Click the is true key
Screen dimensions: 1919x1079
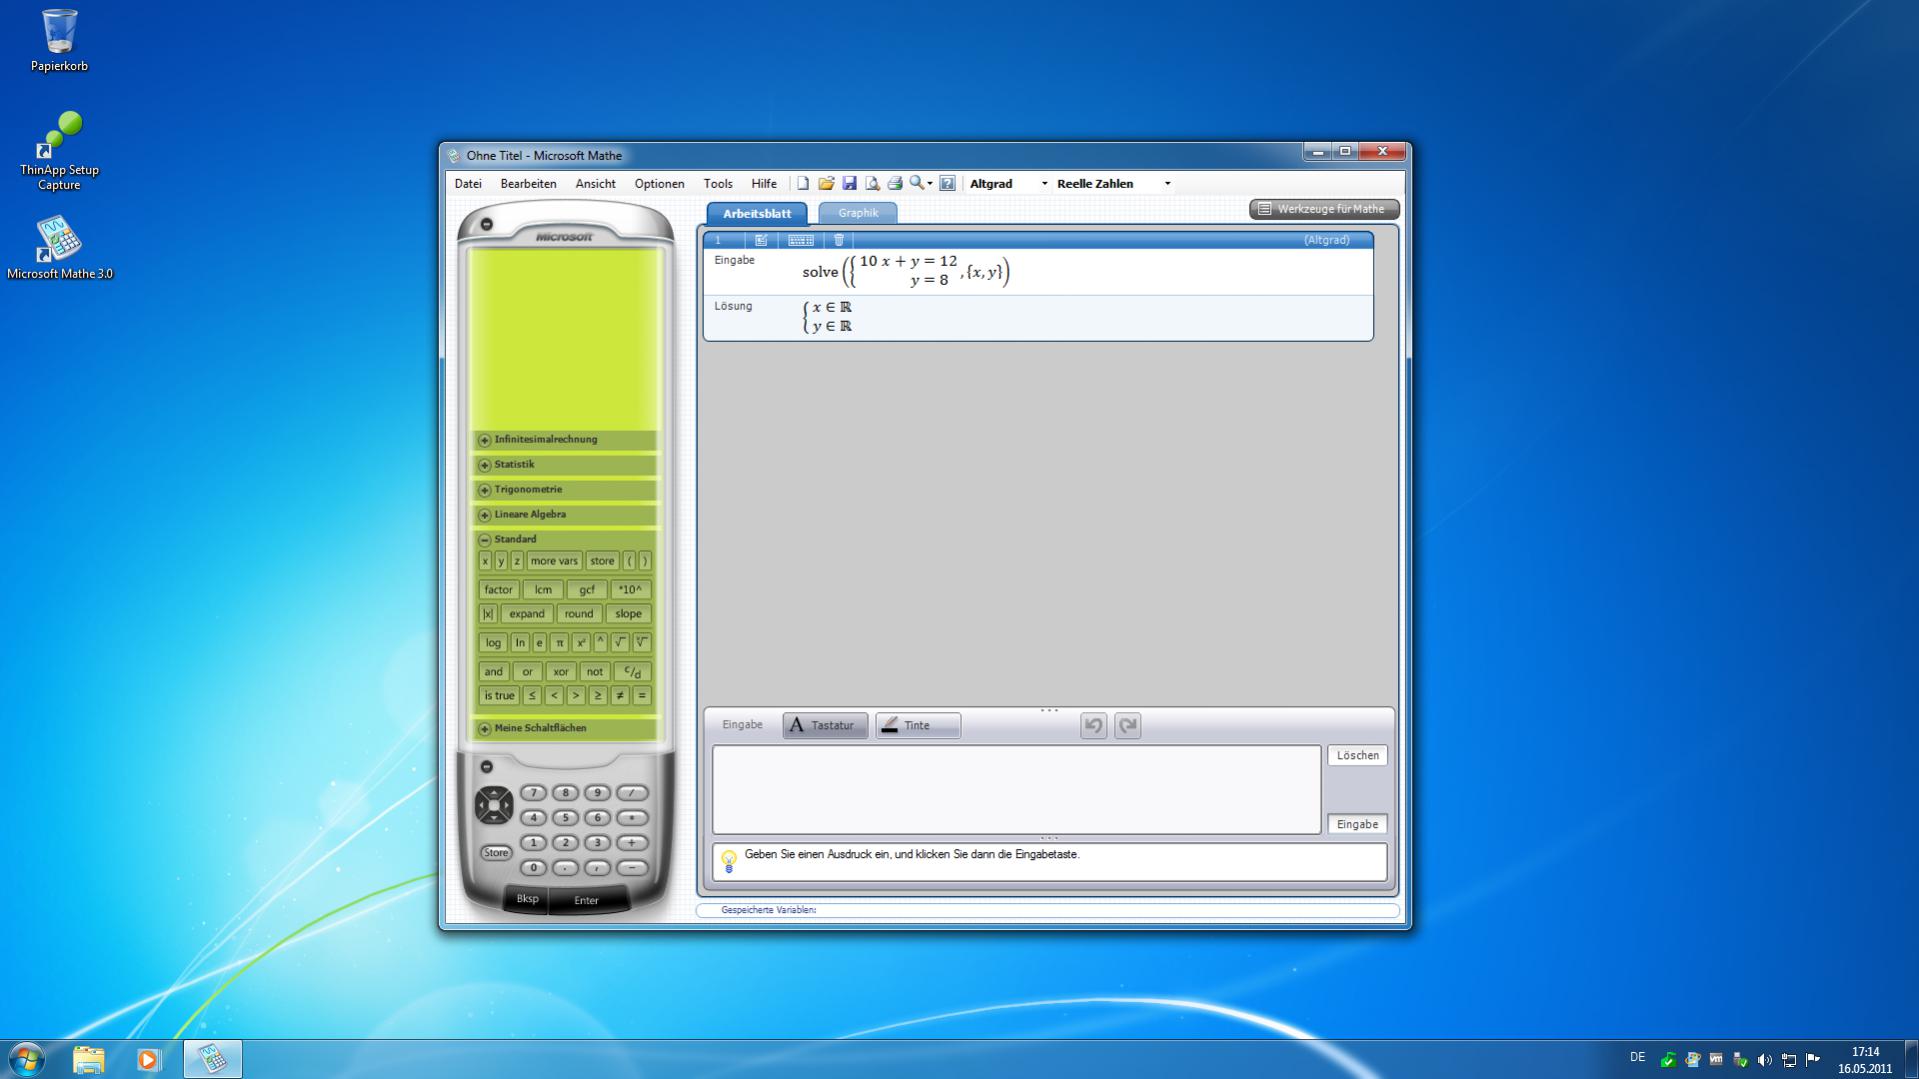tap(499, 696)
